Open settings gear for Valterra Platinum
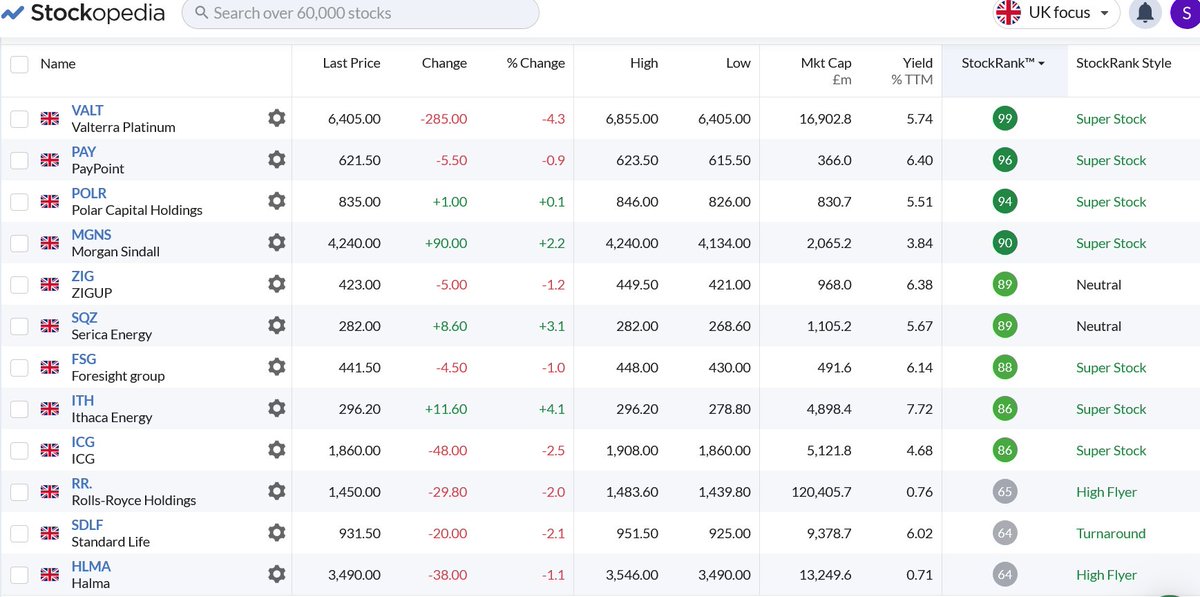 (277, 118)
